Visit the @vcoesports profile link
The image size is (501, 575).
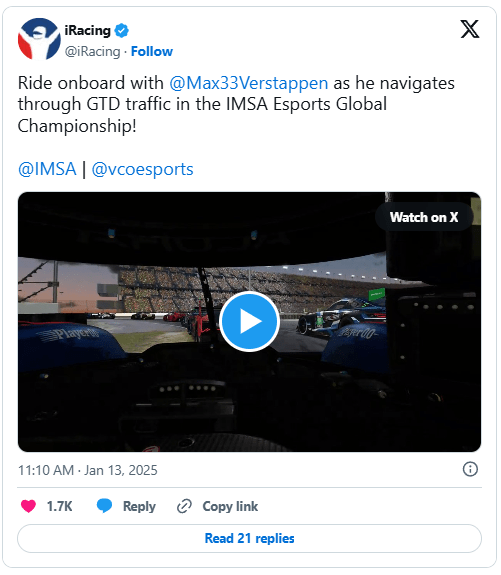pos(142,169)
